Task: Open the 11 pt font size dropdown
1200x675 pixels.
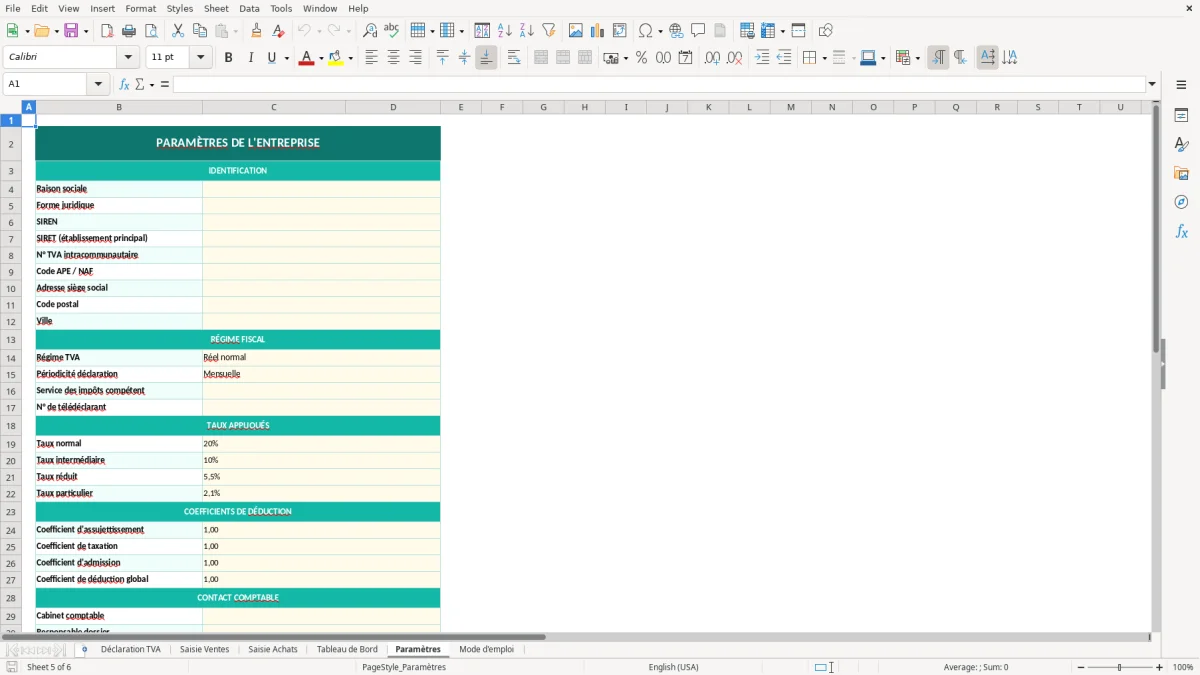Action: coord(201,58)
